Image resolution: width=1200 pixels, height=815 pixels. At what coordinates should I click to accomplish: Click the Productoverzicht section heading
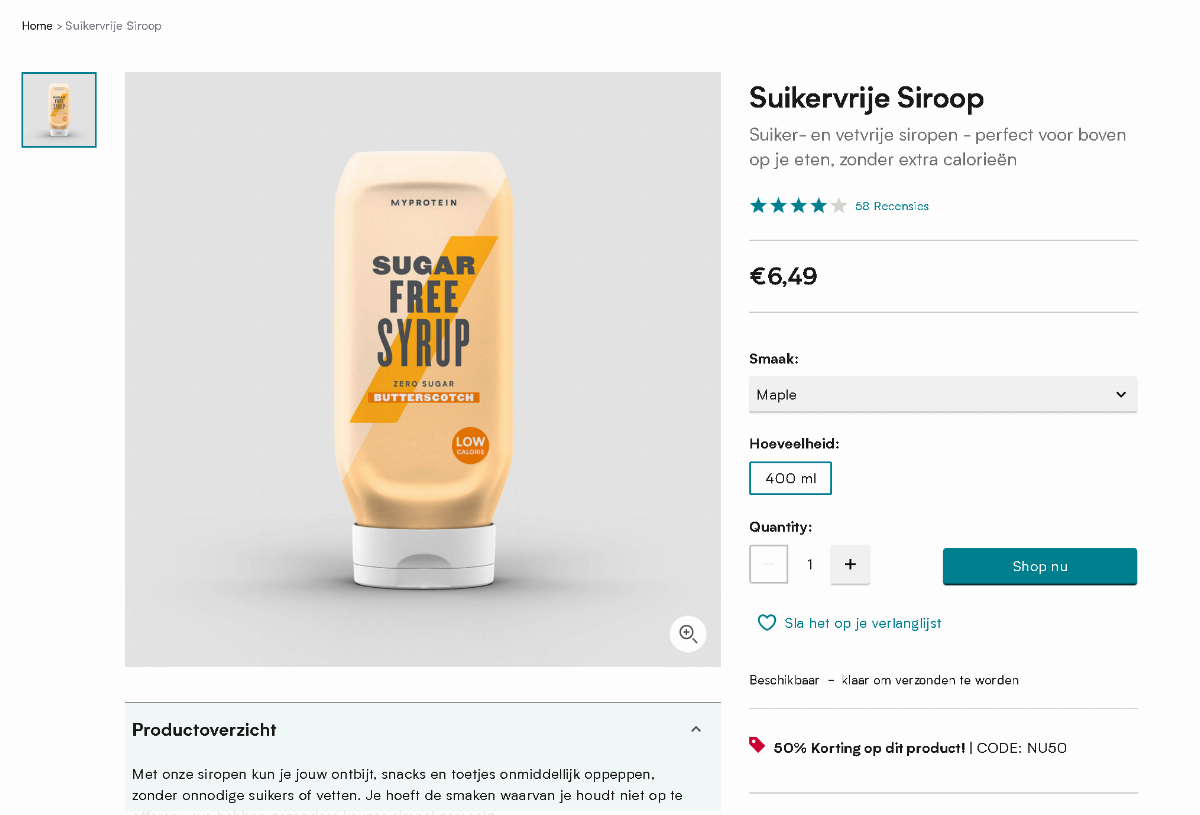point(204,730)
